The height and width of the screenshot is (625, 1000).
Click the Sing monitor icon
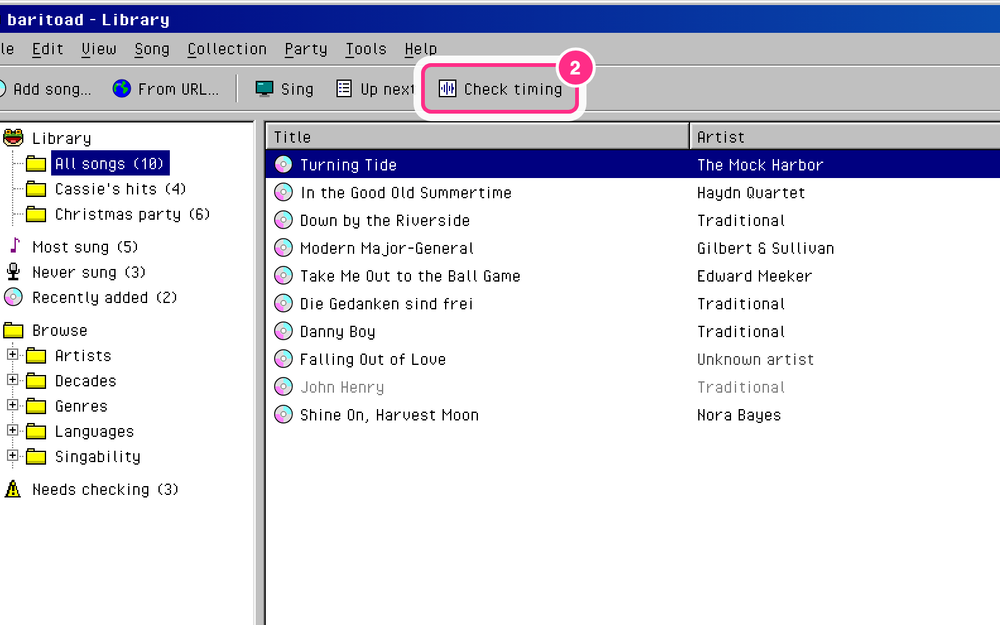(264, 89)
